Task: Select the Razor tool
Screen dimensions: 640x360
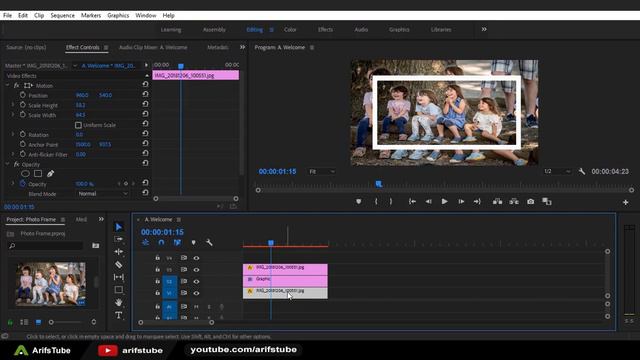Action: pyautogui.click(x=119, y=265)
